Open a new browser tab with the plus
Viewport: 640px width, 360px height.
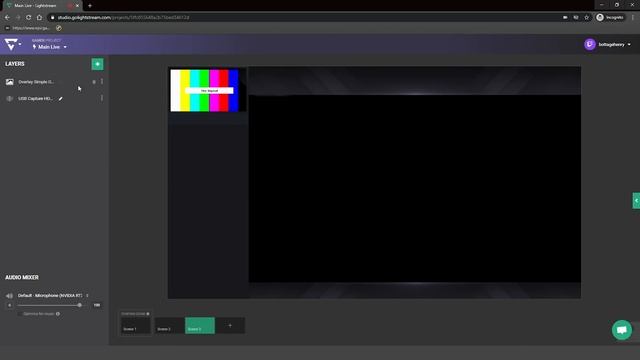click(x=90, y=6)
